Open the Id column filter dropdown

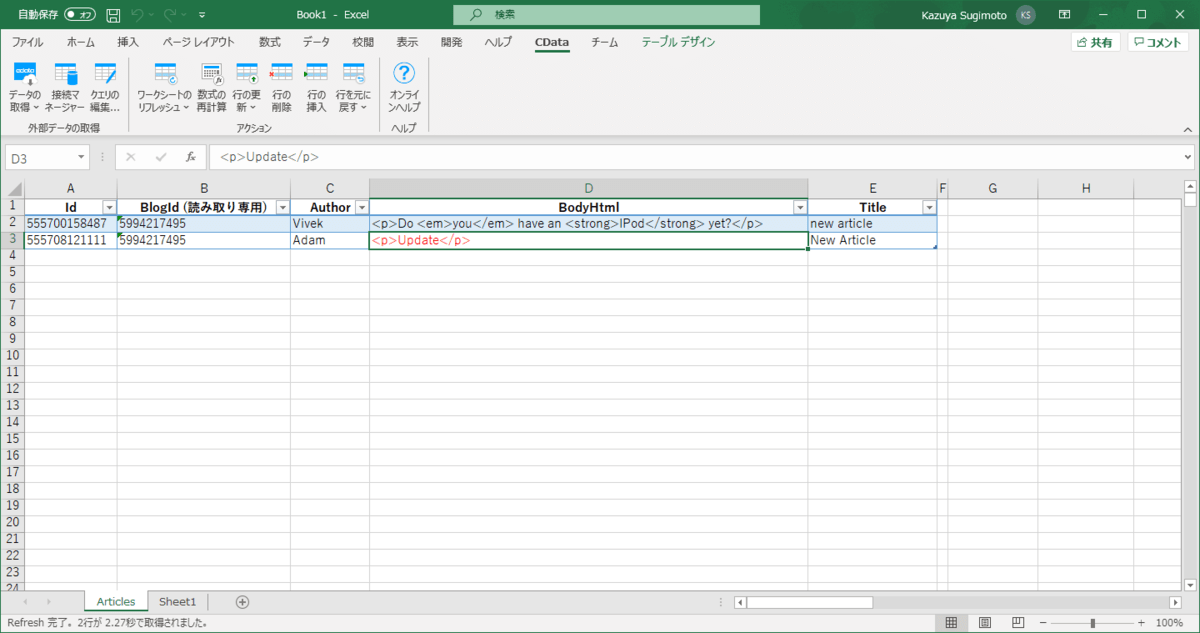109,207
